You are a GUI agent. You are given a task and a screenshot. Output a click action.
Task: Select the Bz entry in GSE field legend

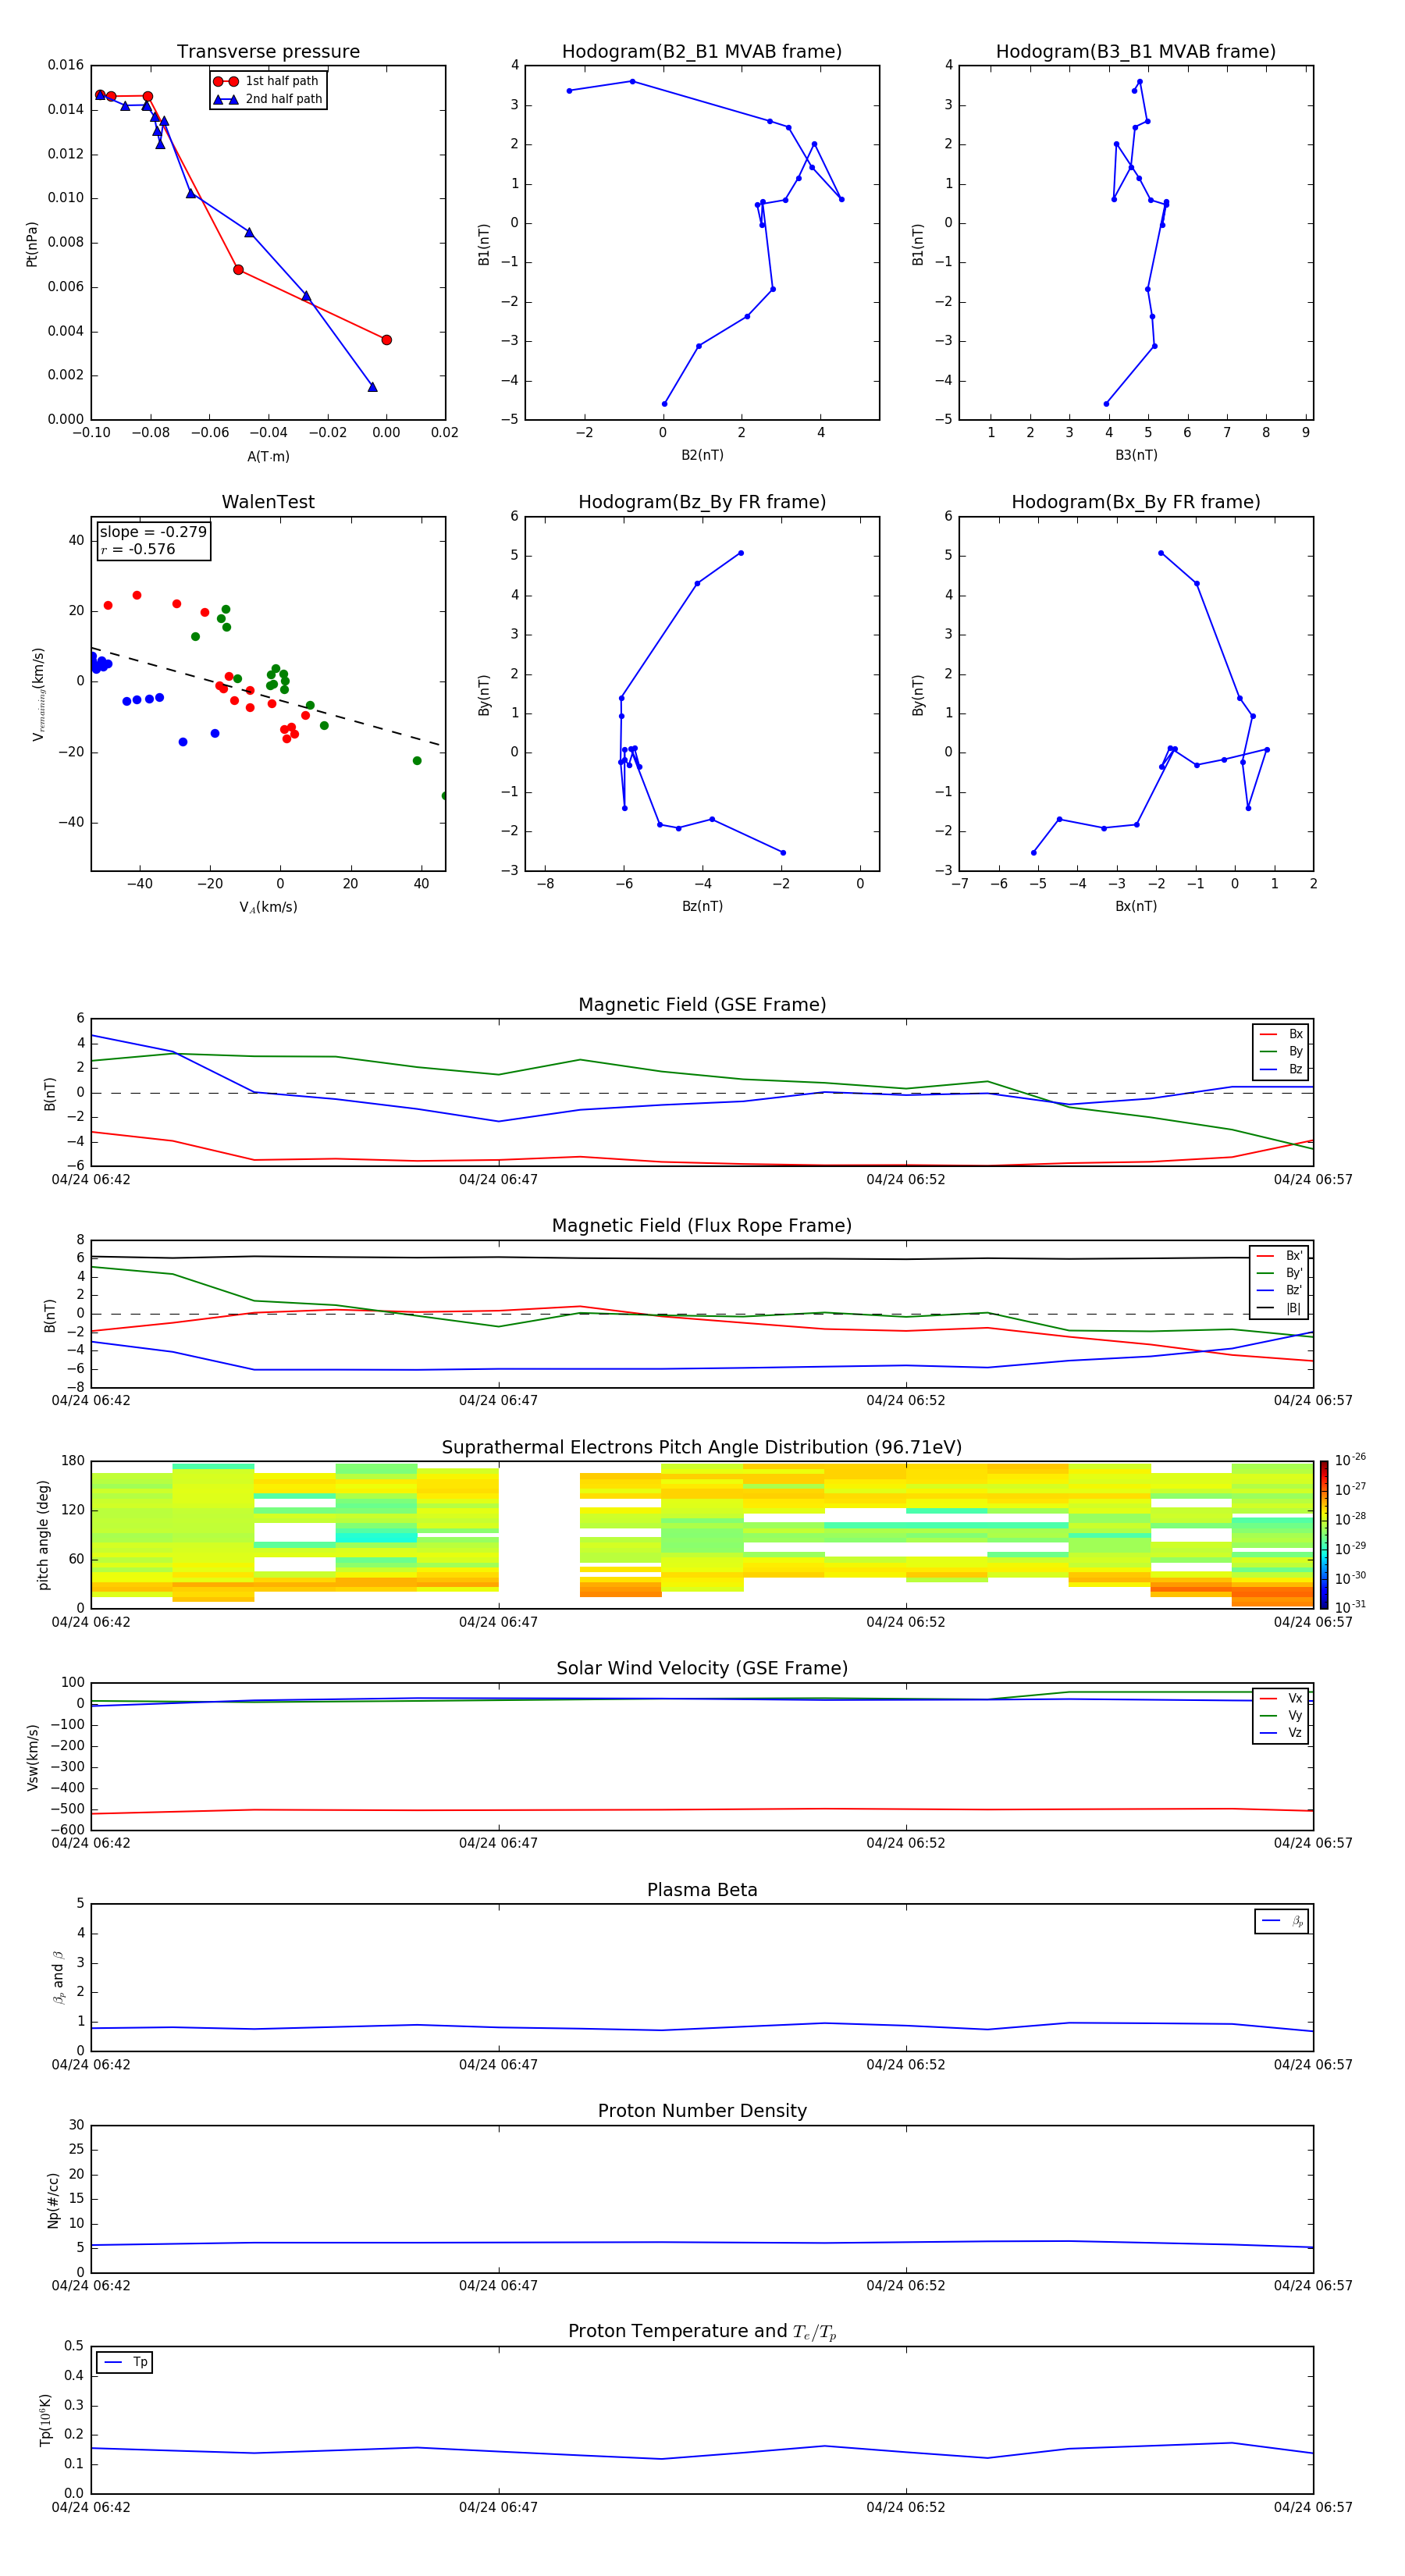1281,1069
